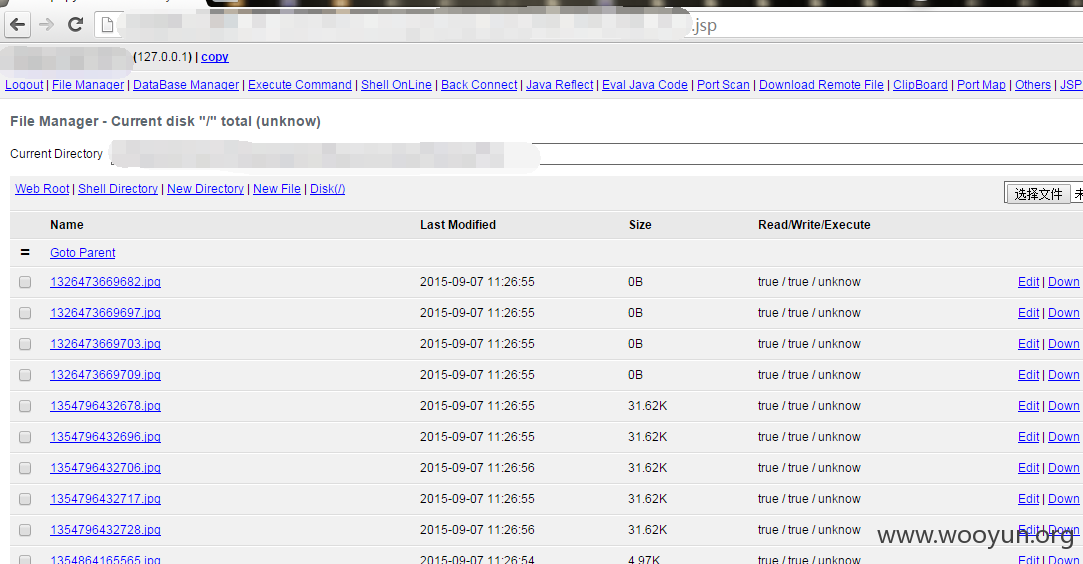This screenshot has height=564, width=1083.
Task: Open Back Connect
Action: pos(479,85)
